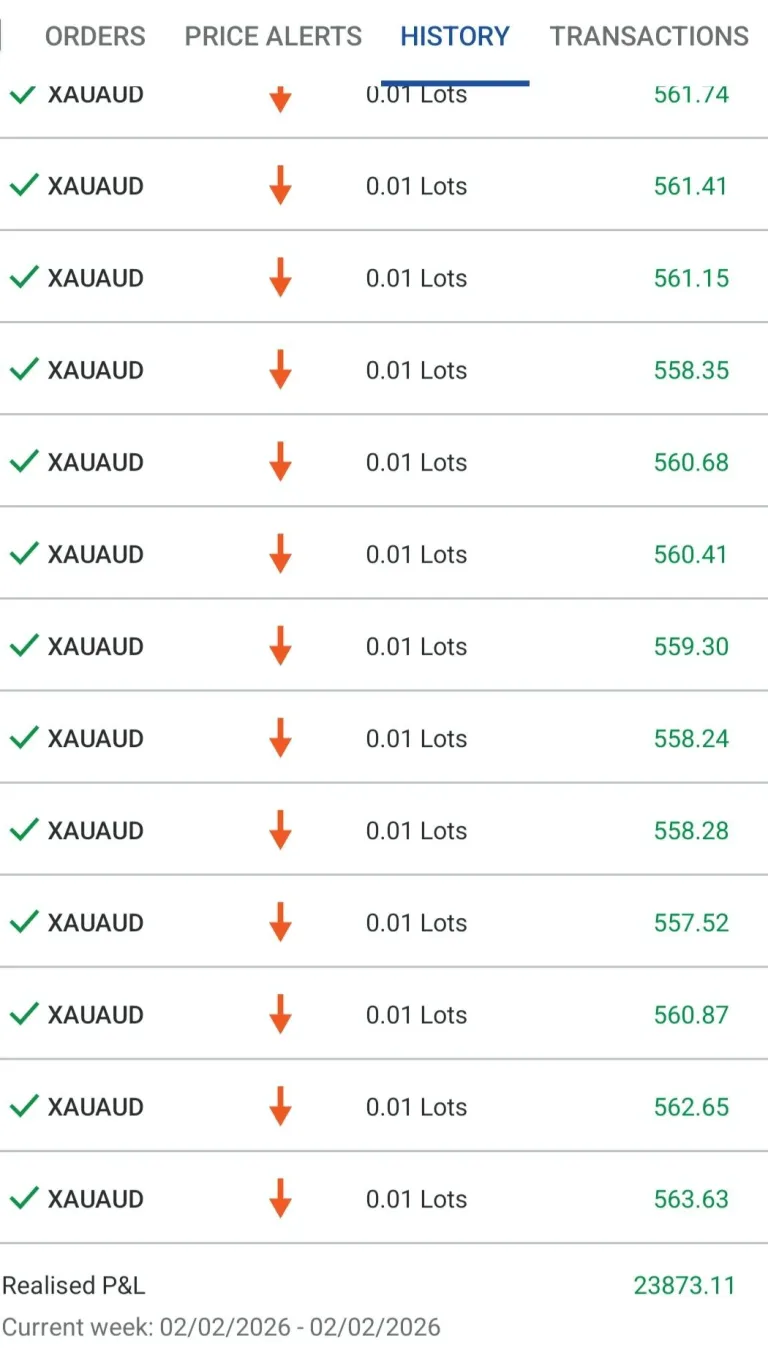The height and width of the screenshot is (1350, 768).
Task: Click the sell arrow on 558.28 trade
Action: click(x=280, y=830)
